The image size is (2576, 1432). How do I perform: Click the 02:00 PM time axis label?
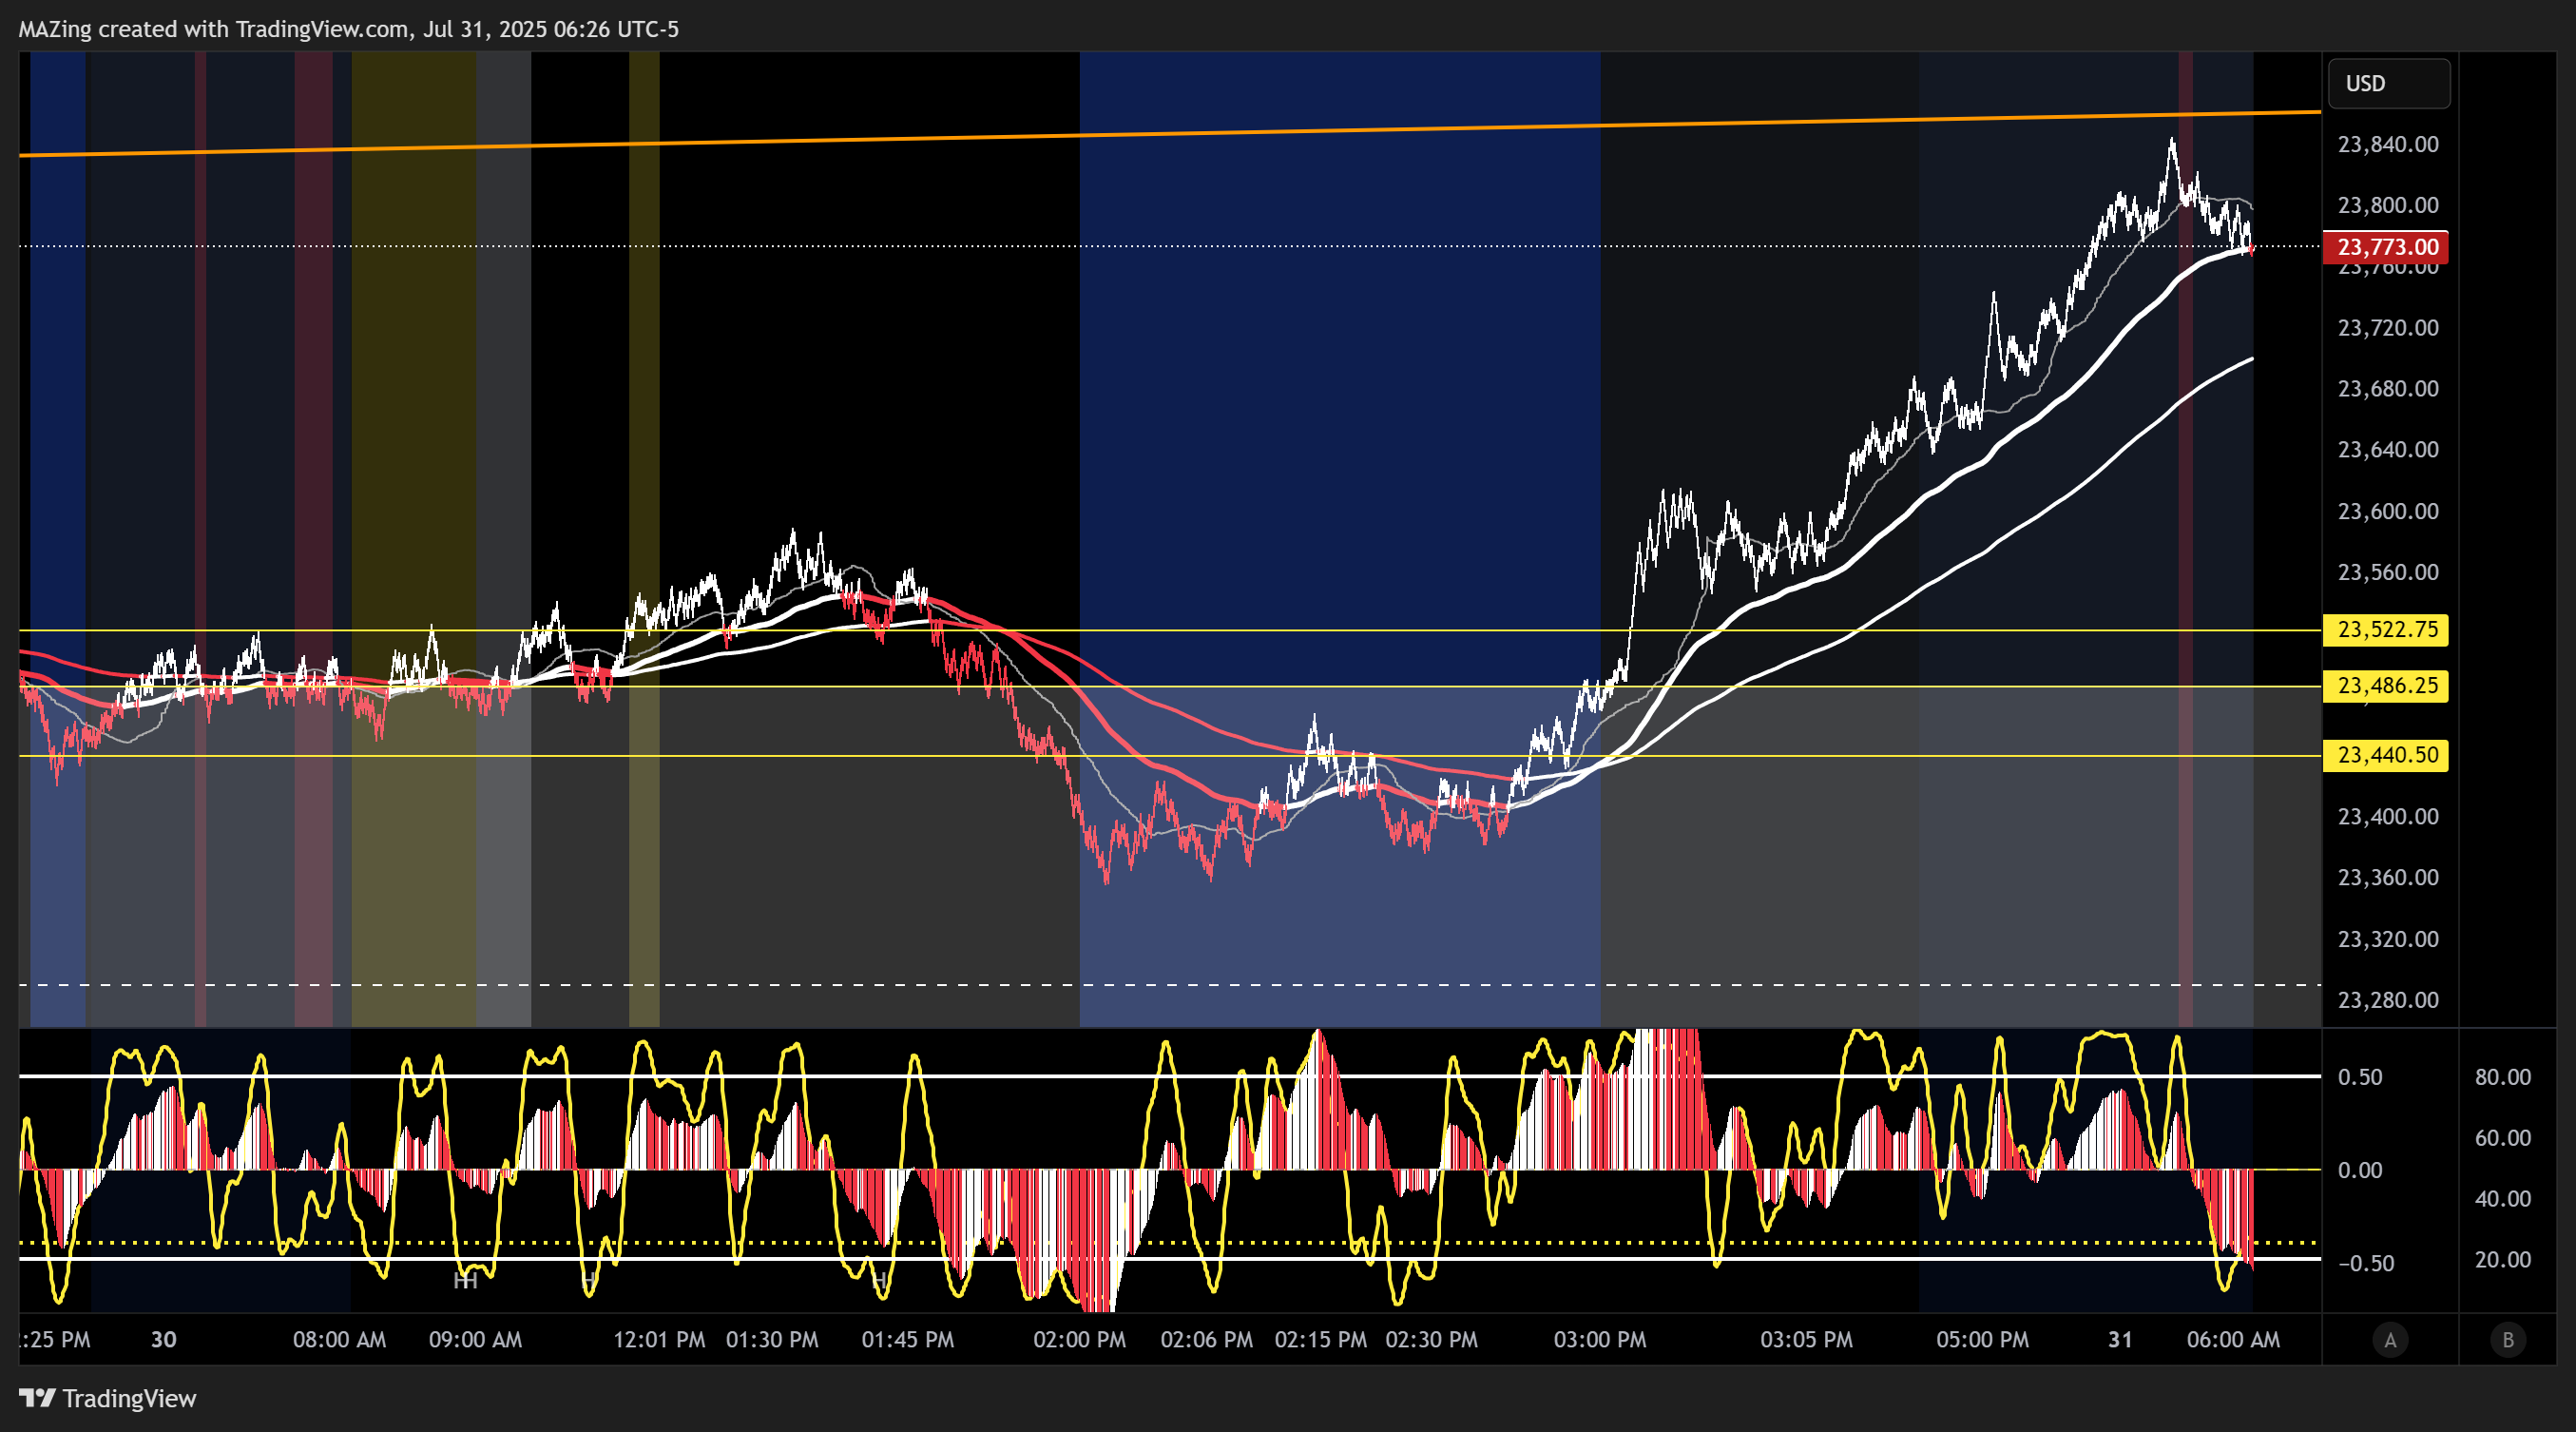coord(1080,1340)
